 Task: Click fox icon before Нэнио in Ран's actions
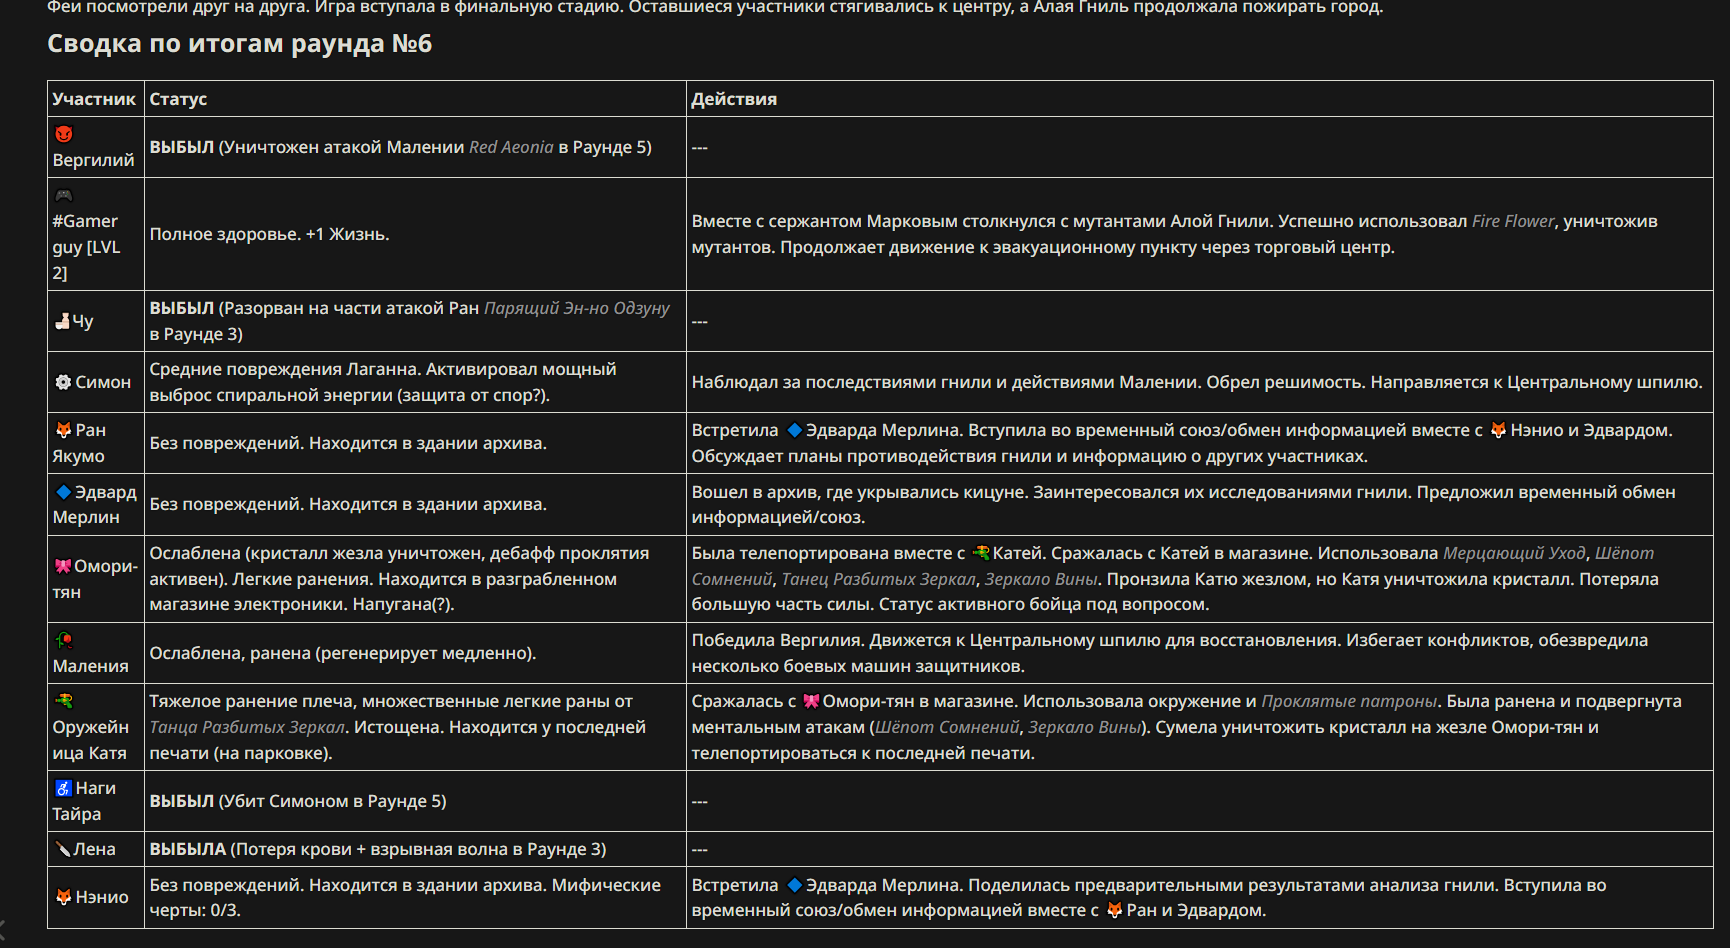[1498, 430]
